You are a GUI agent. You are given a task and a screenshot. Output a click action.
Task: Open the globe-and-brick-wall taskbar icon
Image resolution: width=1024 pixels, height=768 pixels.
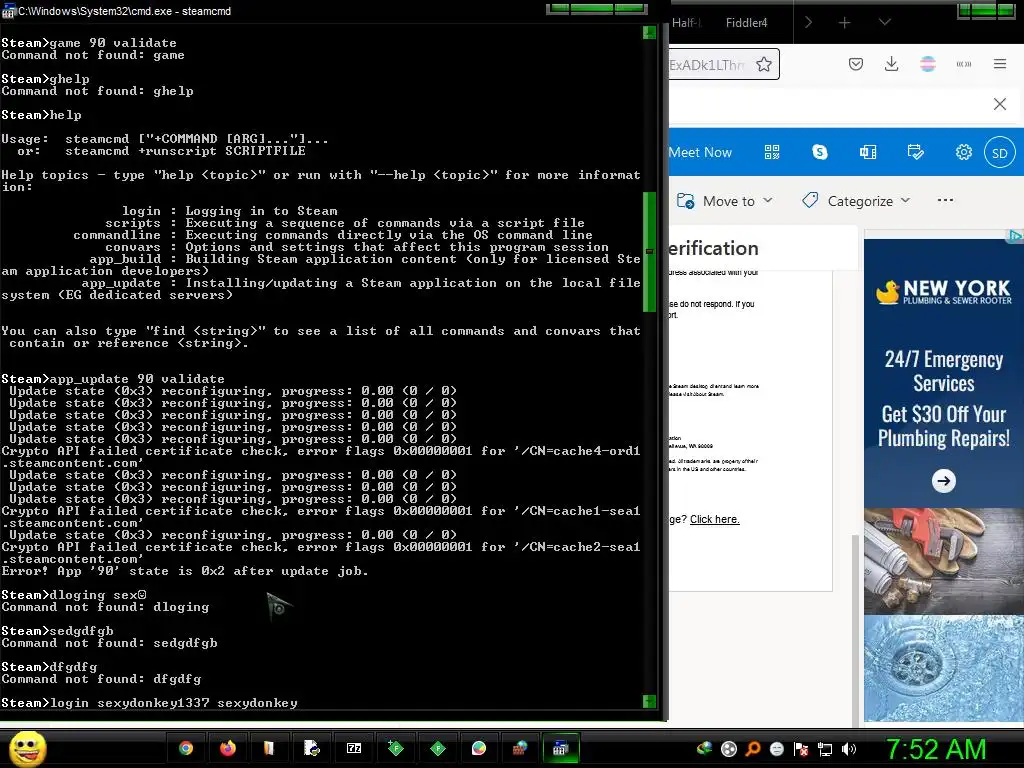click(520, 748)
